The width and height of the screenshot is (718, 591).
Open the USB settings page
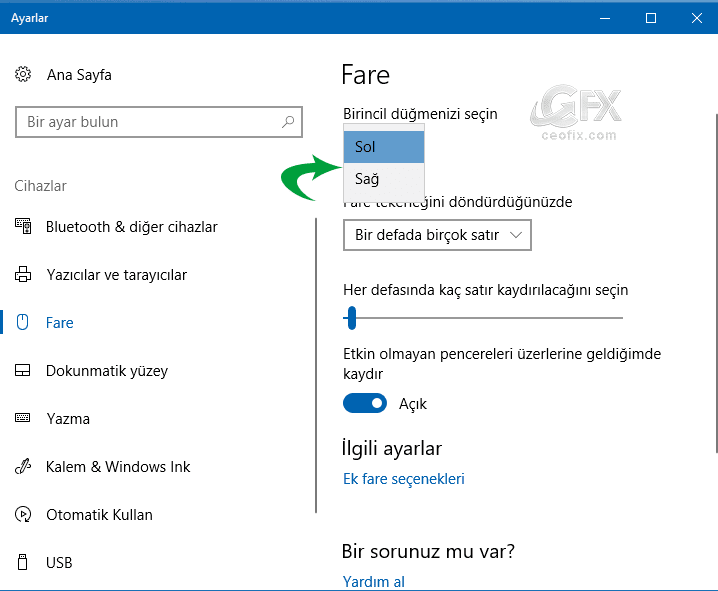tap(59, 563)
